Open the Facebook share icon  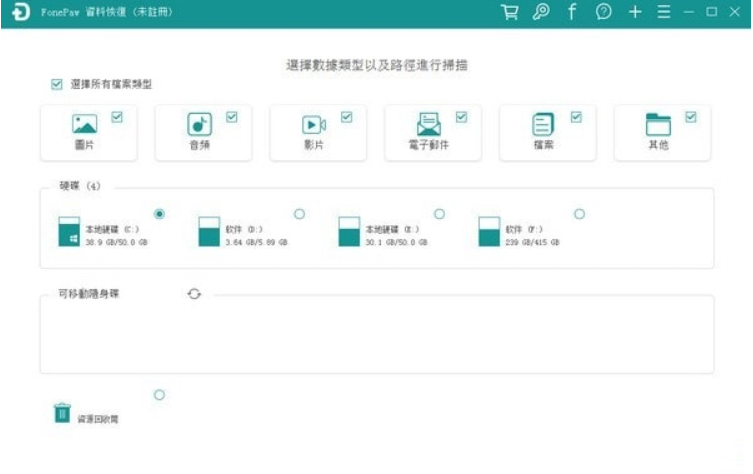pyautogui.click(x=572, y=12)
